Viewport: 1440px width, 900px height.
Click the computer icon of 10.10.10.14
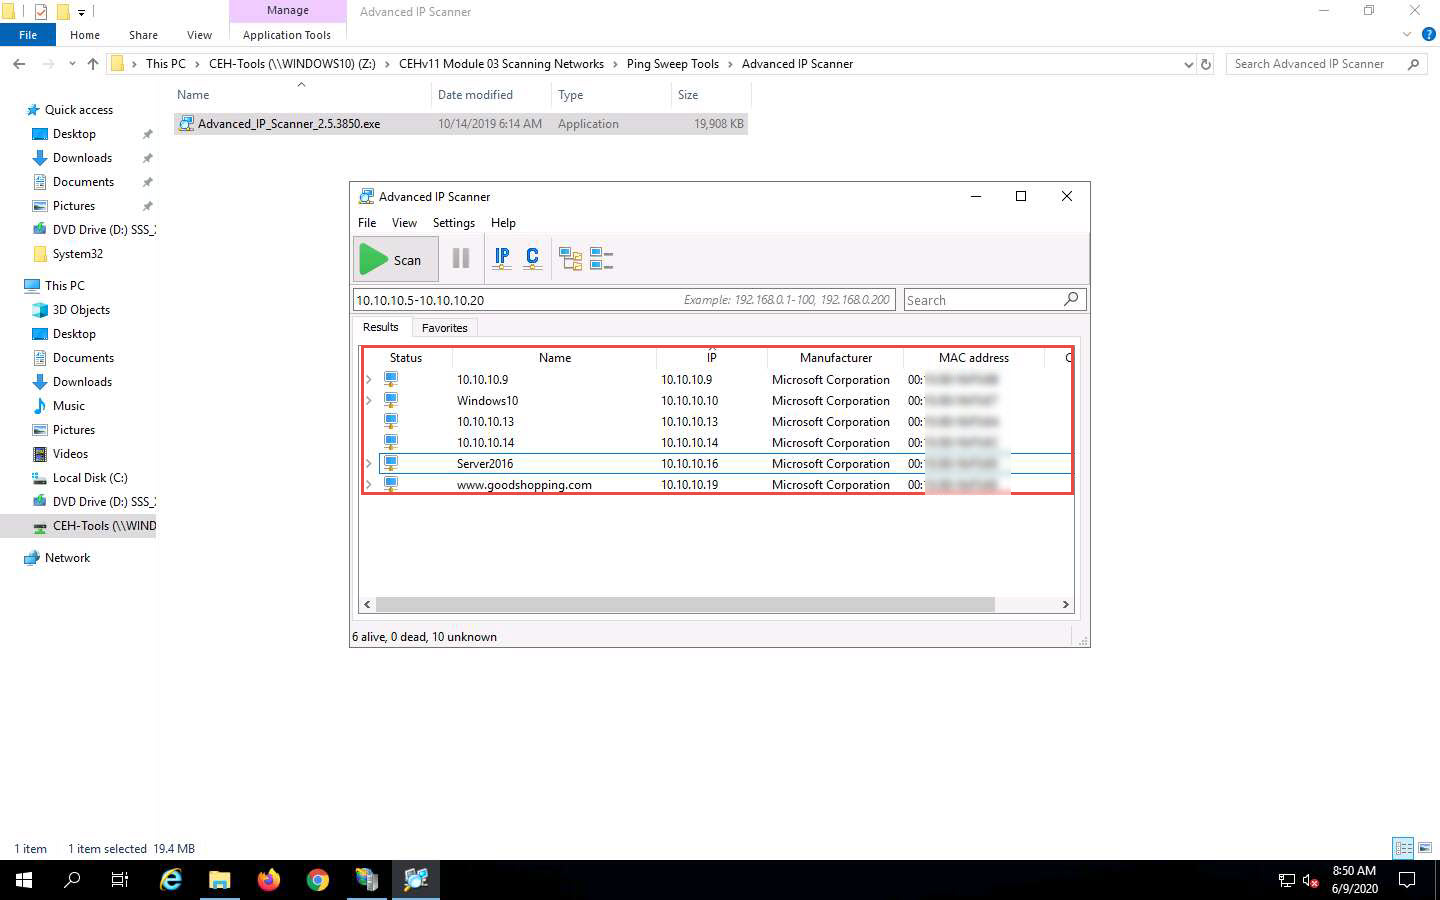(x=391, y=443)
